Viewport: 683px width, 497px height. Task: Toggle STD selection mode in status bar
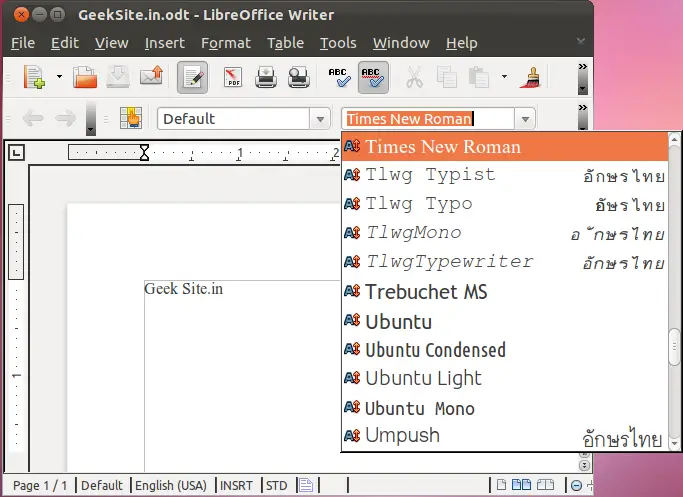point(276,485)
